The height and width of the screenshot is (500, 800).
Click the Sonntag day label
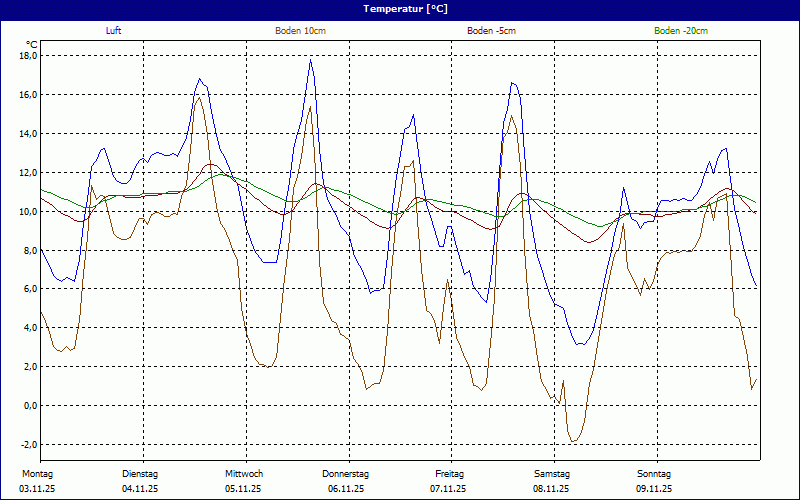pyautogui.click(x=654, y=474)
